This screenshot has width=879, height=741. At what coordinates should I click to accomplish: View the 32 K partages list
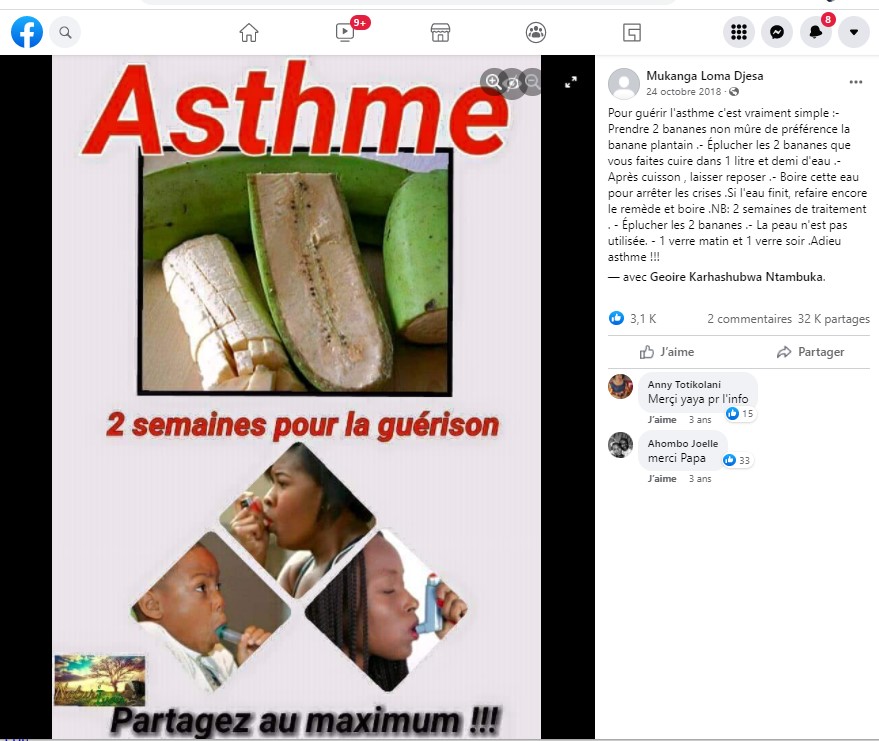tap(834, 319)
